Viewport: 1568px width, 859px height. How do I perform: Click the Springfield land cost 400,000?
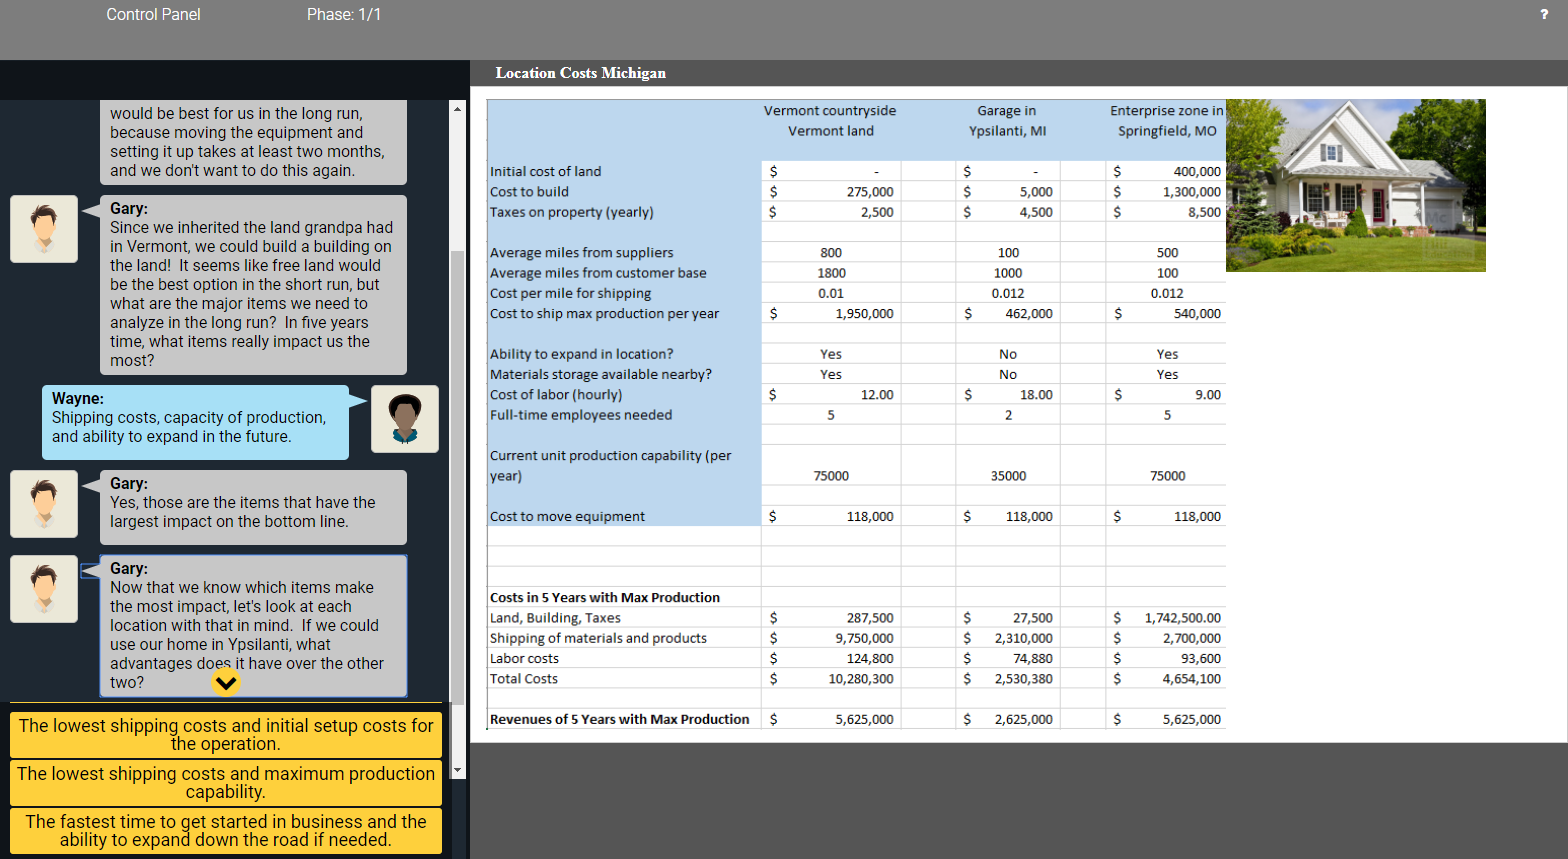point(1197,172)
